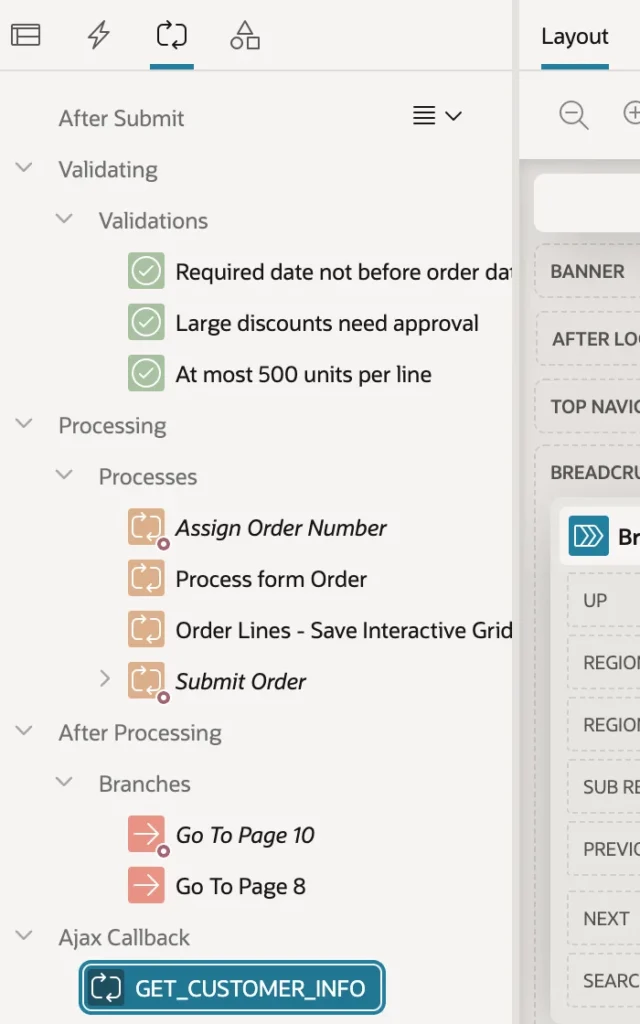The image size is (640, 1024).
Task: Select the GET_CUSTOMER_INFO callback
Action: (232, 987)
